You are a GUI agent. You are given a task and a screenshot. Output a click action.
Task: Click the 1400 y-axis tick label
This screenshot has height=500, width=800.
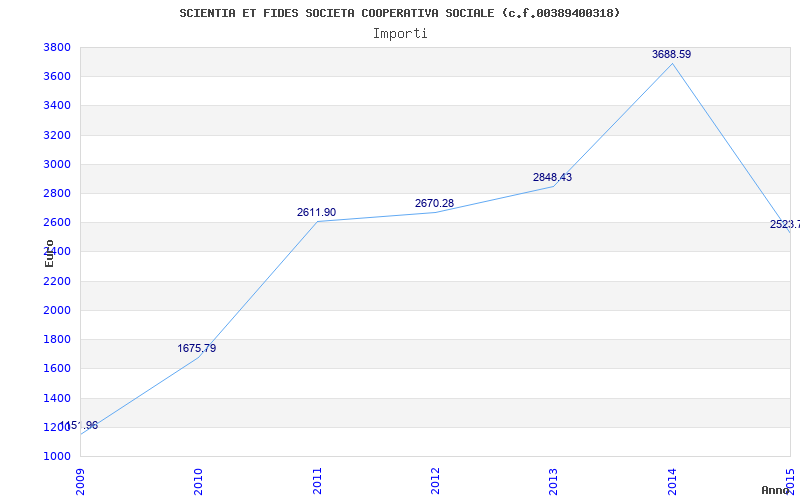[x=57, y=398]
